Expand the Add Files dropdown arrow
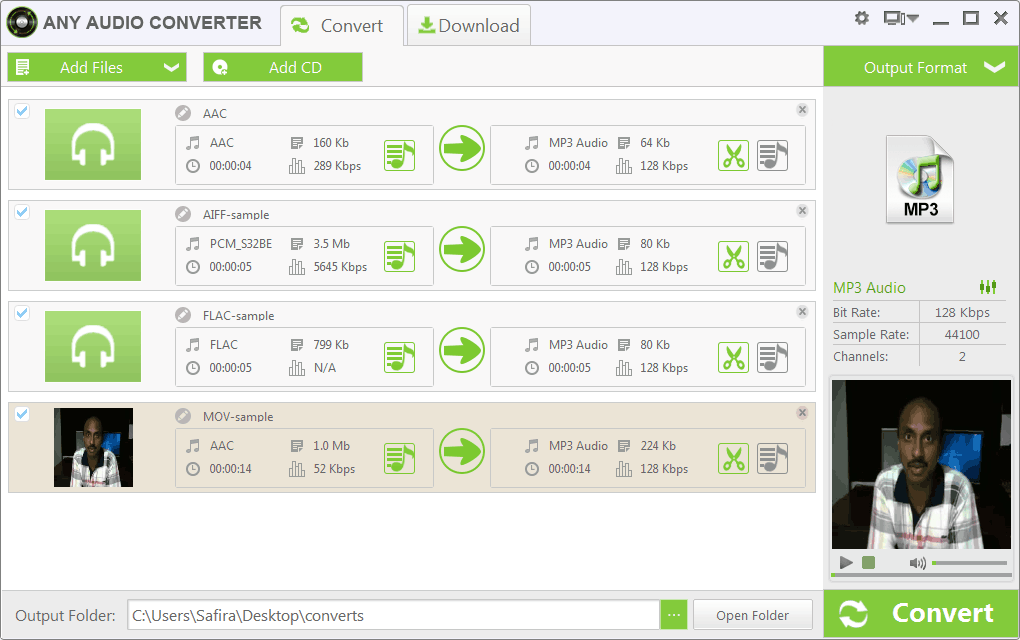Screen dimensions: 1020x640 (x=171, y=68)
